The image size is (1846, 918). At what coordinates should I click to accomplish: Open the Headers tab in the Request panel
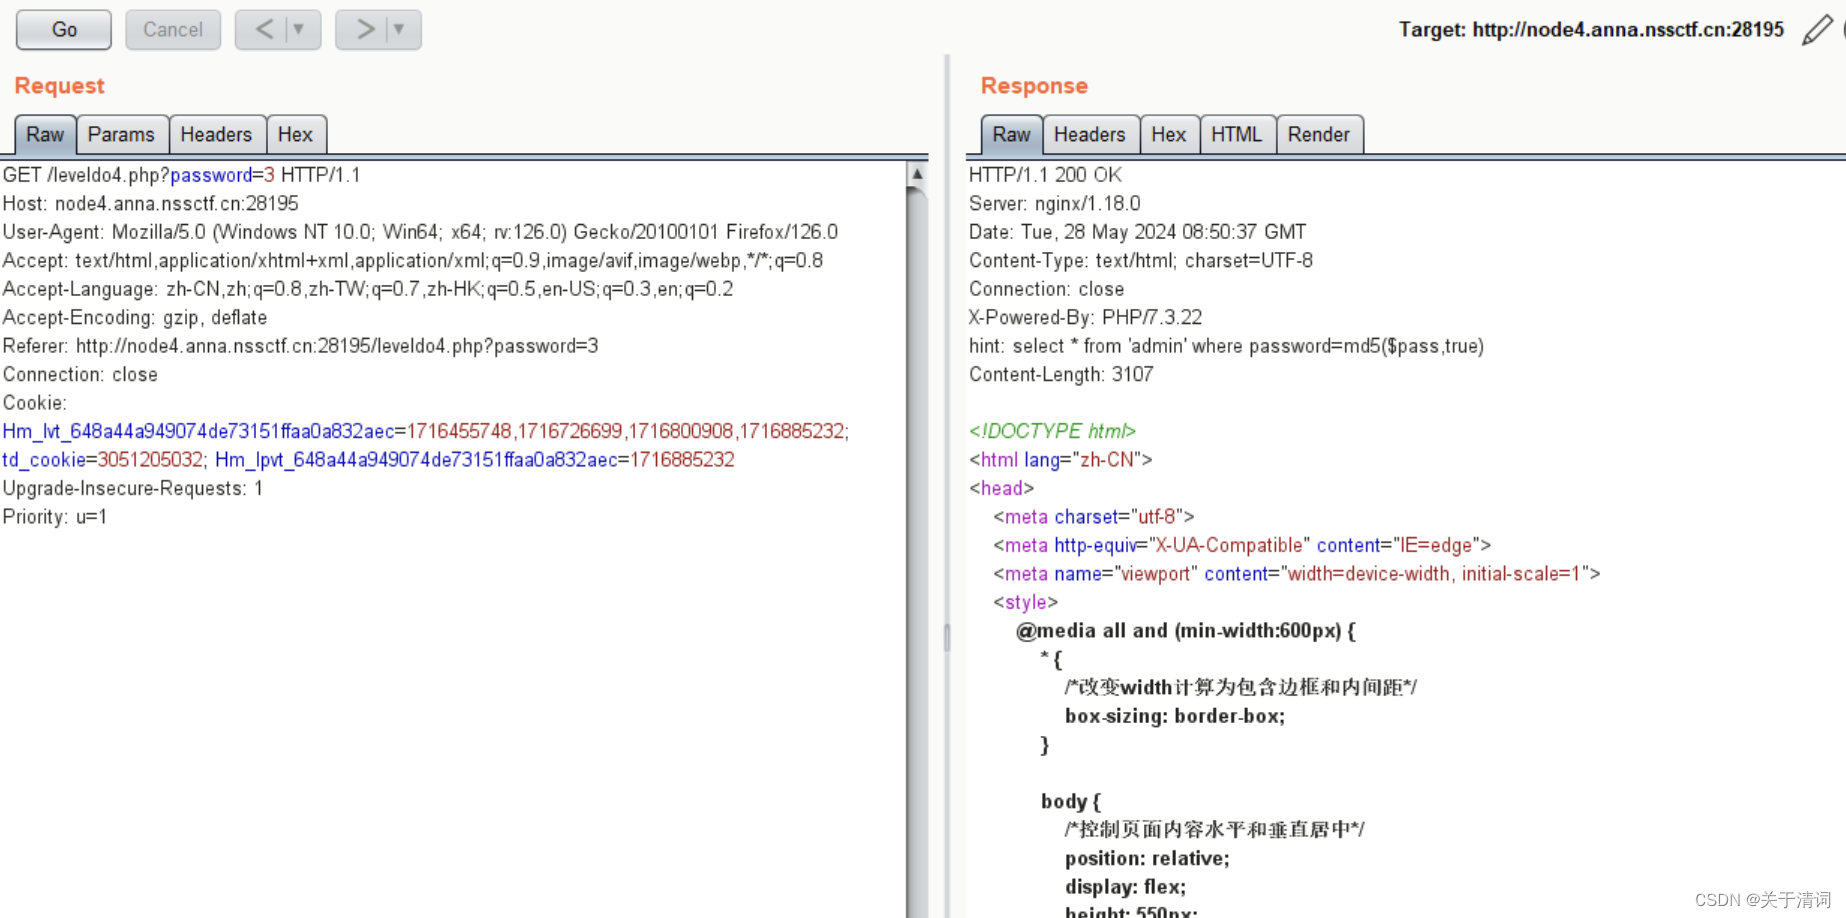click(x=217, y=134)
